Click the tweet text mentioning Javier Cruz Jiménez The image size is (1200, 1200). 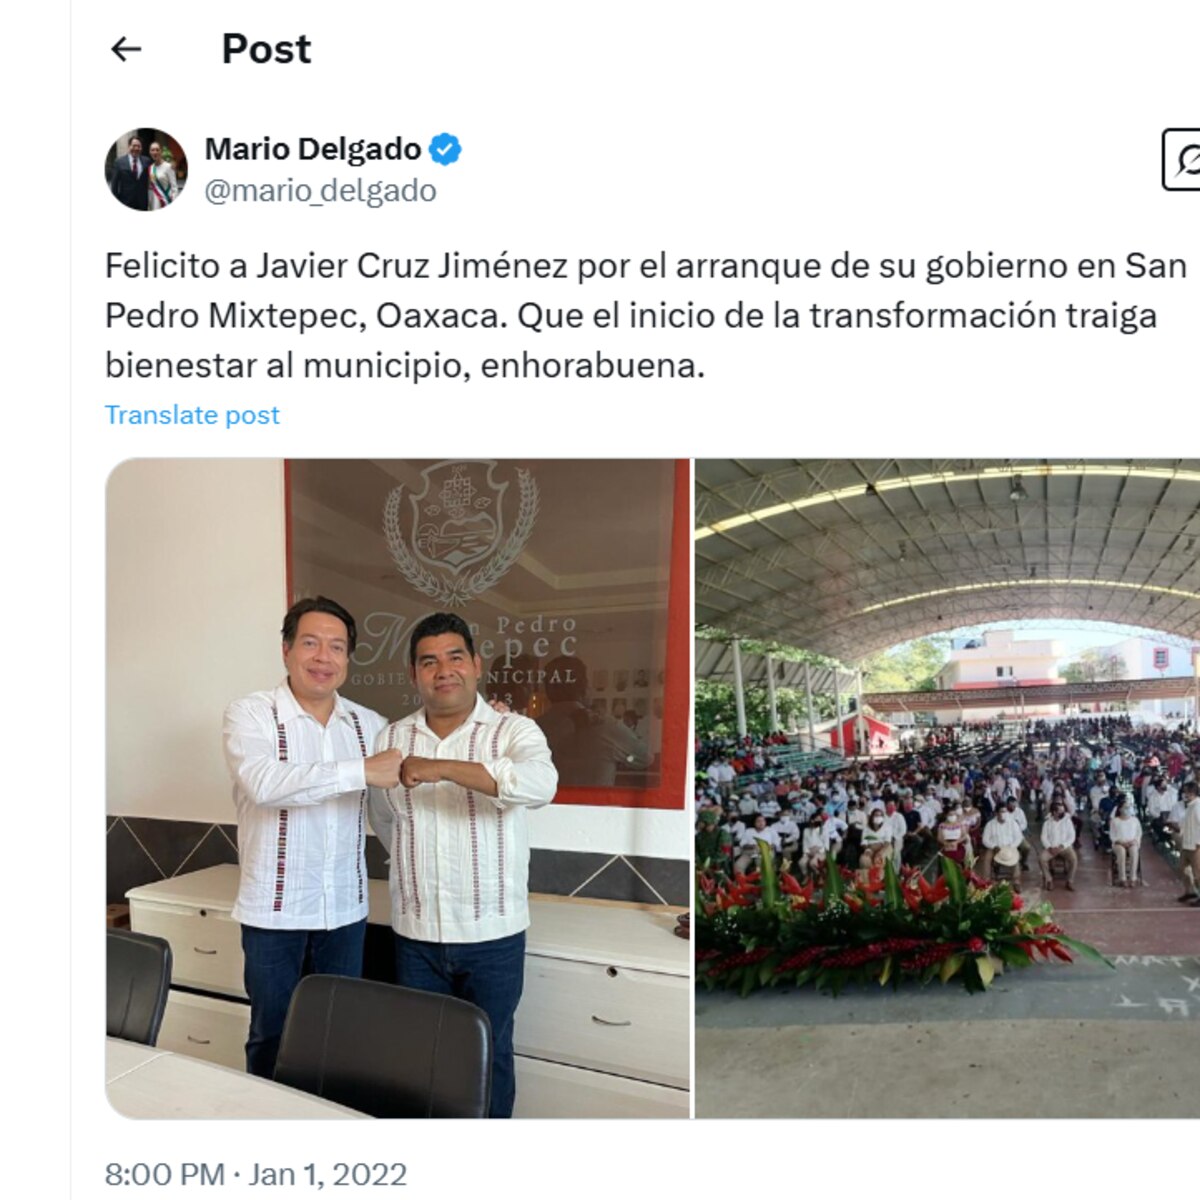tap(646, 316)
